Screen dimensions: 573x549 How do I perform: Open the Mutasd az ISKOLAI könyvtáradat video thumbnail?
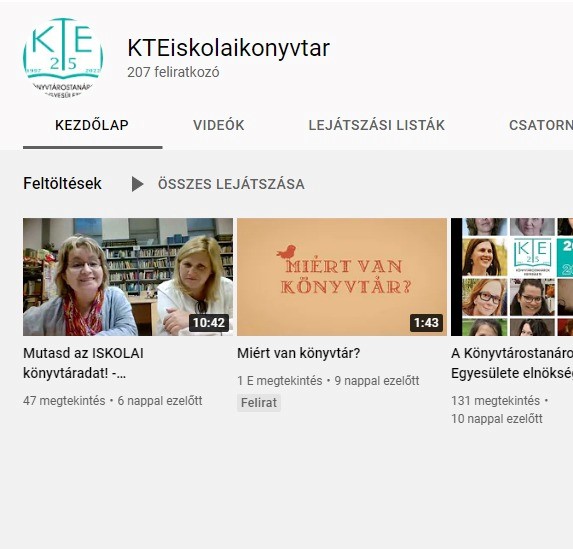[x=128, y=277]
